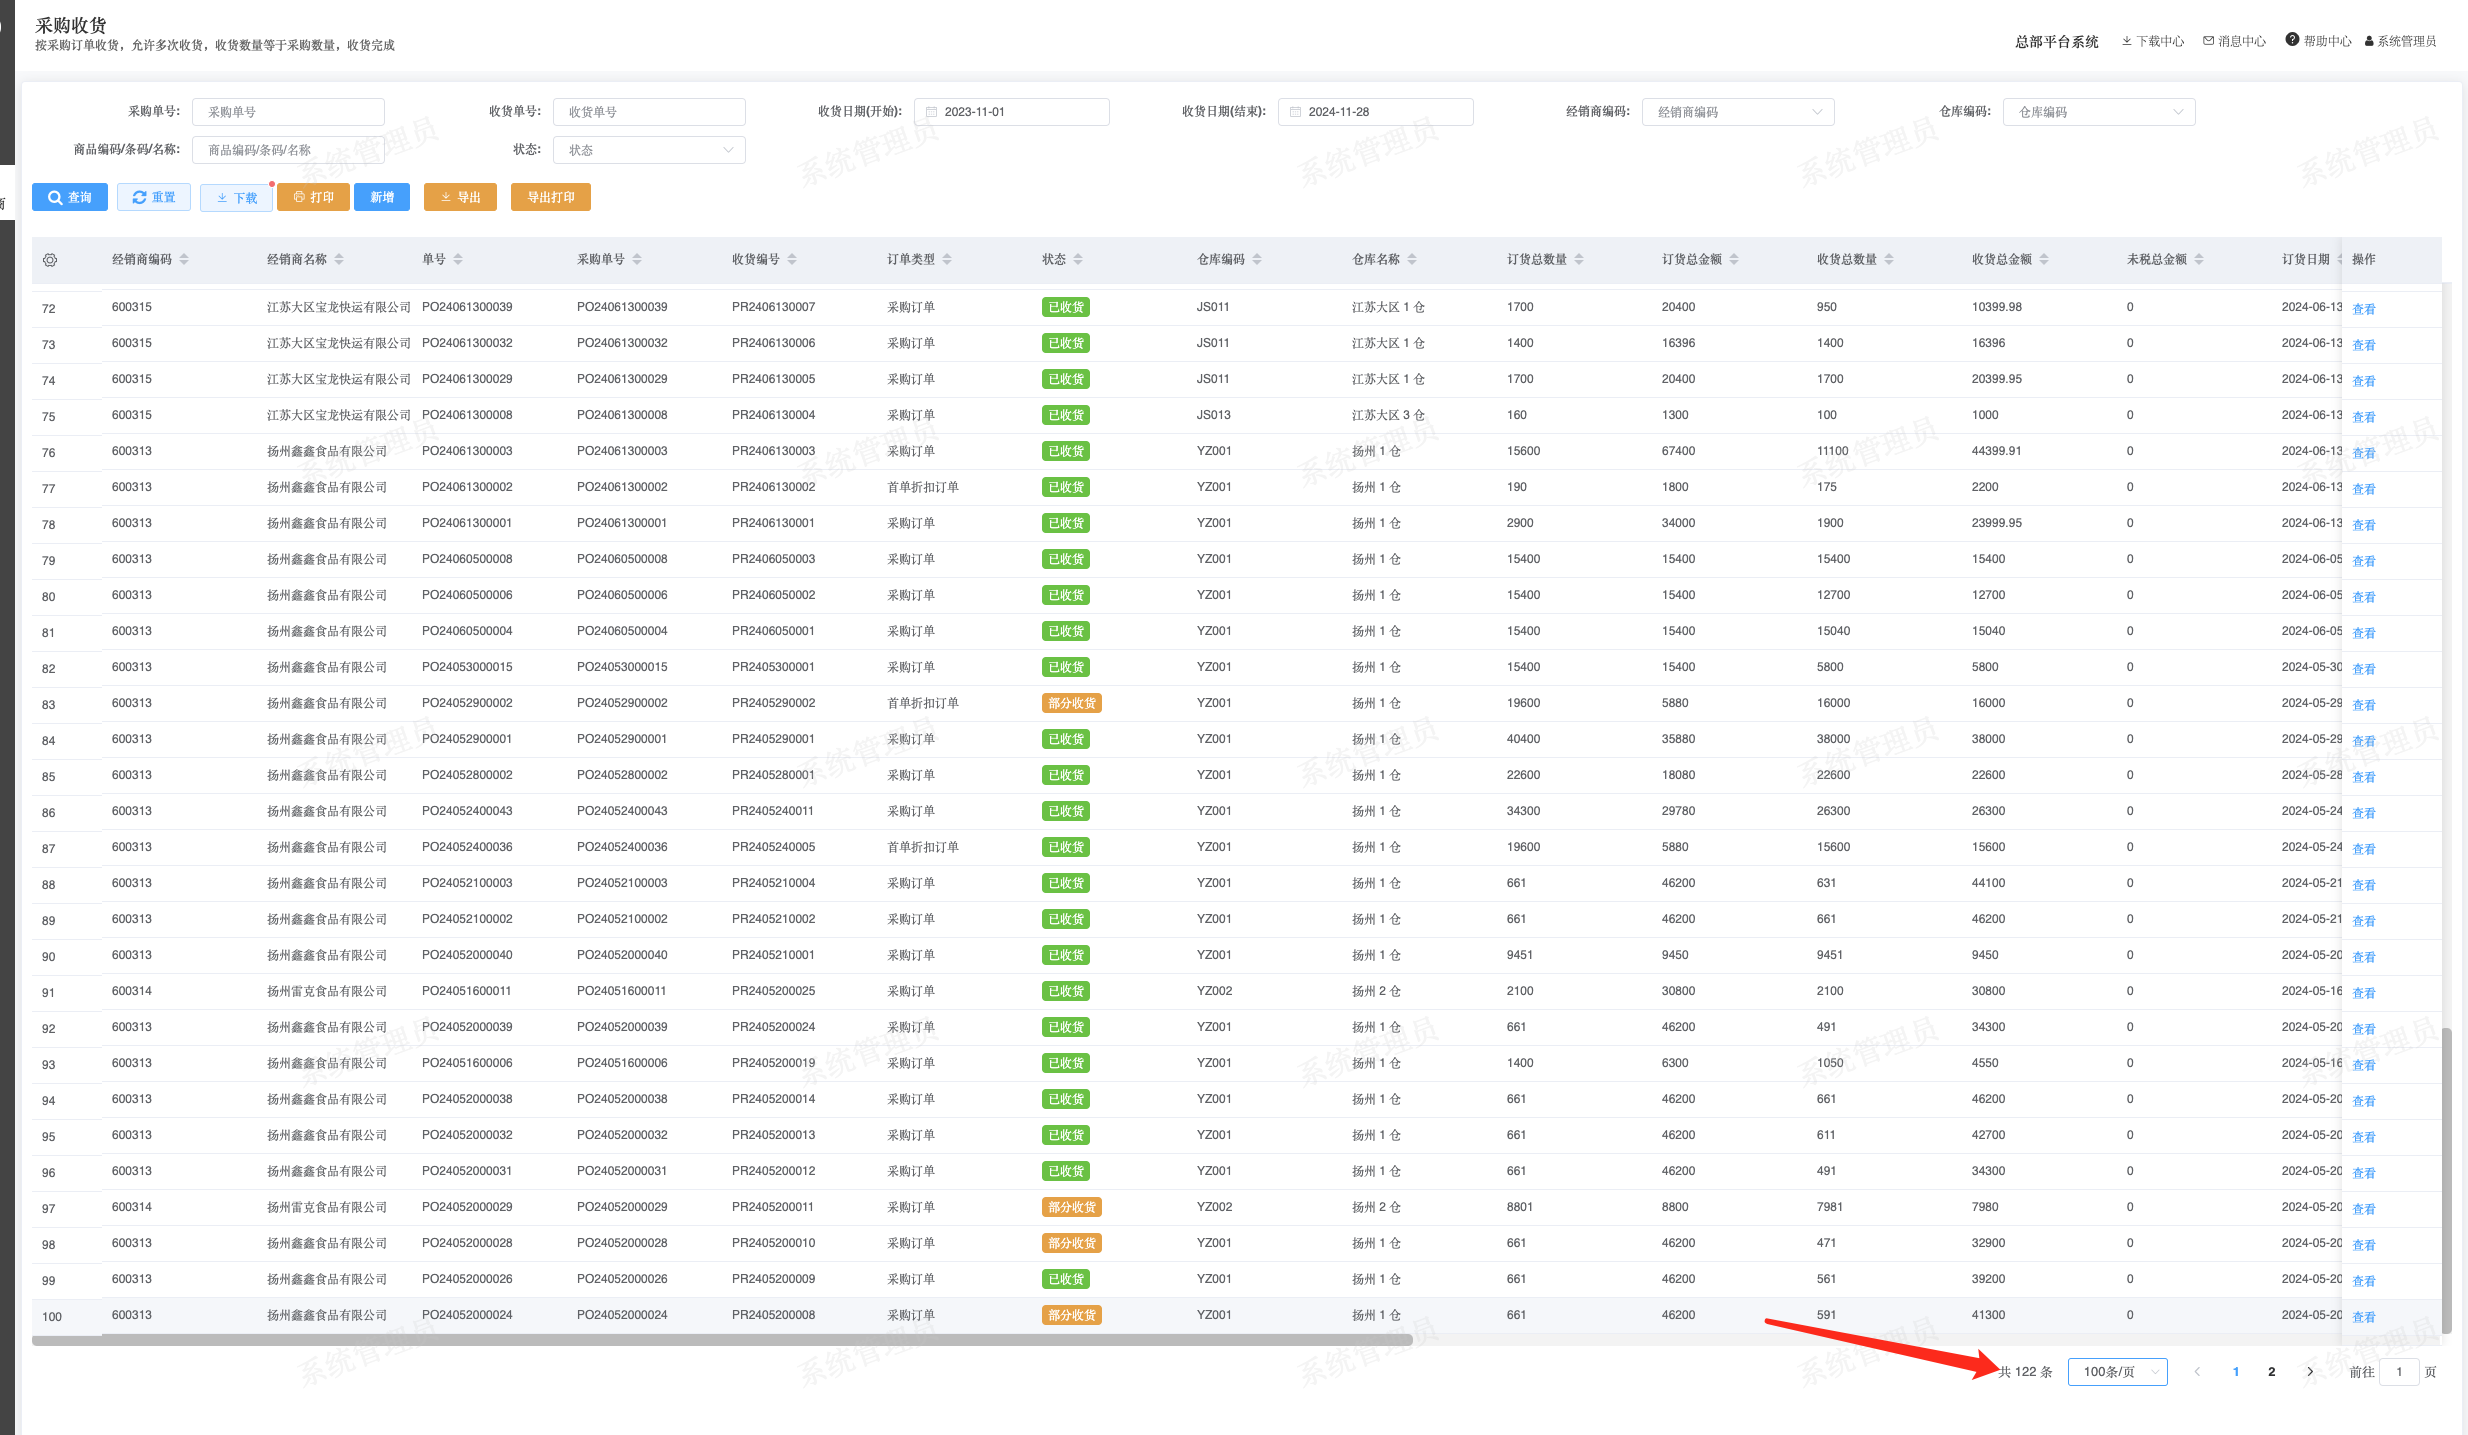The image size is (2468, 1435).
Task: Click the 查询 search button
Action: [70, 198]
